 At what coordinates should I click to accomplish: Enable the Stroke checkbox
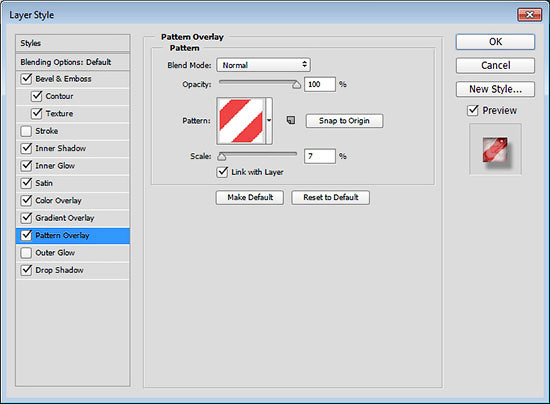26,131
